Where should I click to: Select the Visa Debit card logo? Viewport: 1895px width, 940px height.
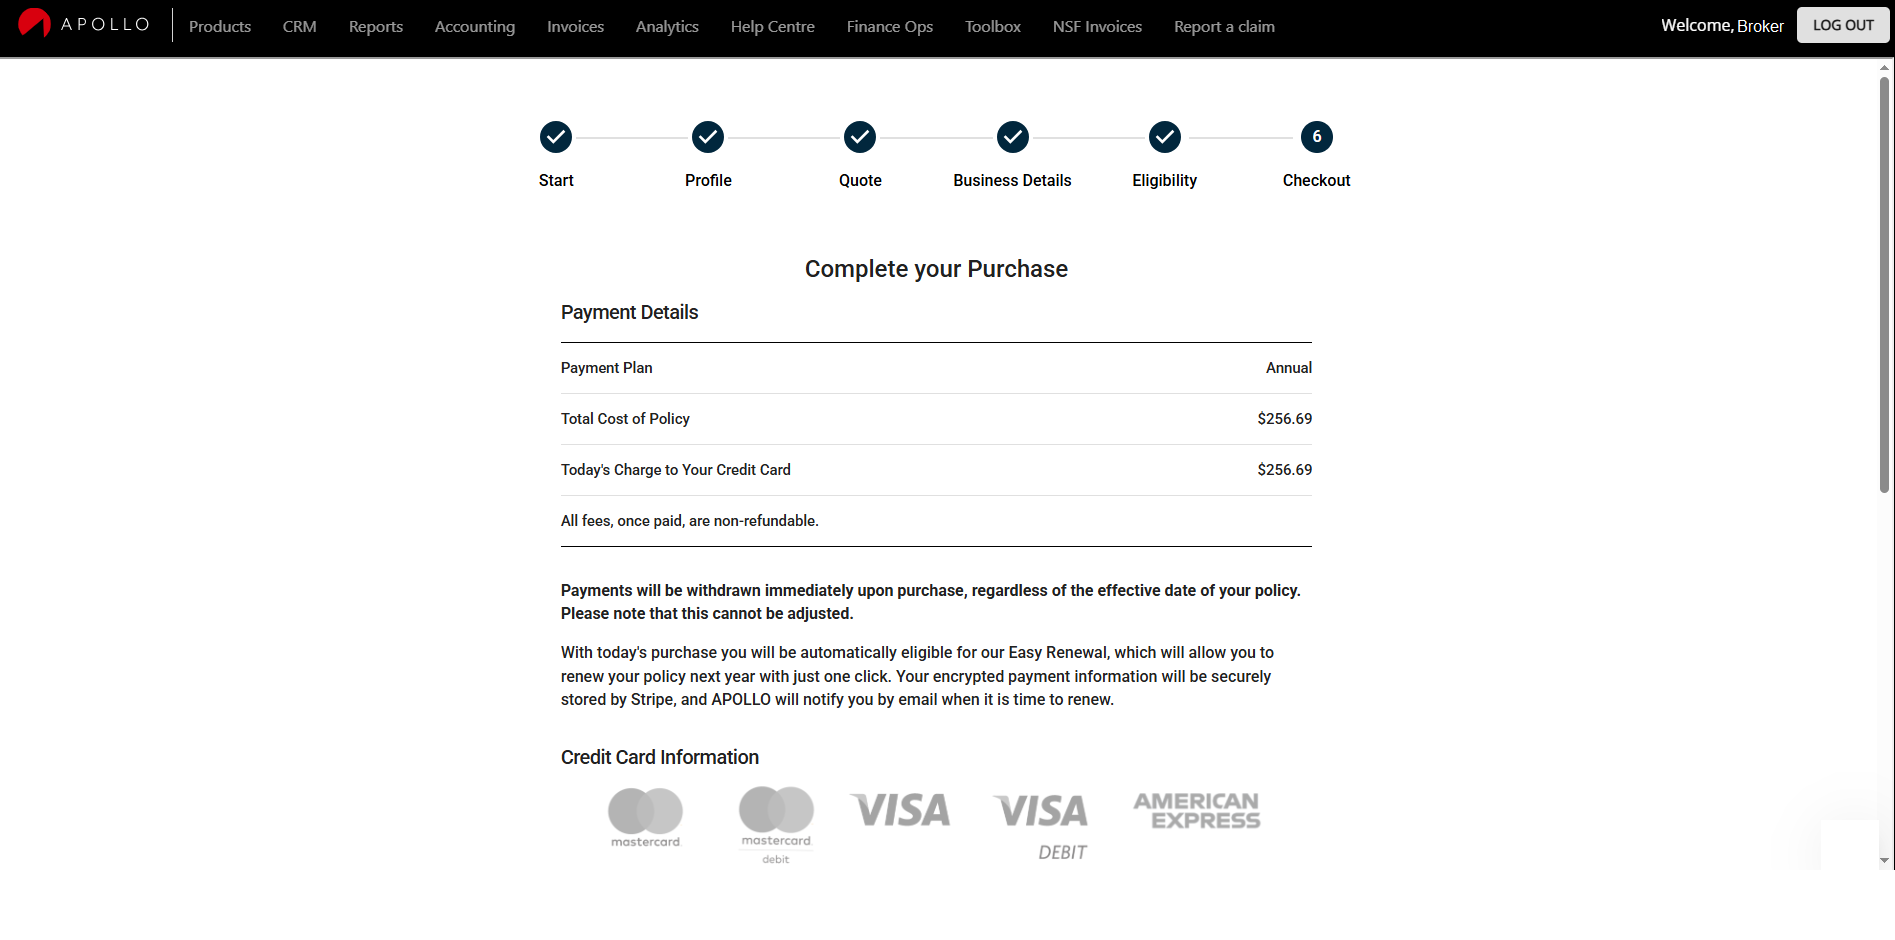(x=1041, y=825)
